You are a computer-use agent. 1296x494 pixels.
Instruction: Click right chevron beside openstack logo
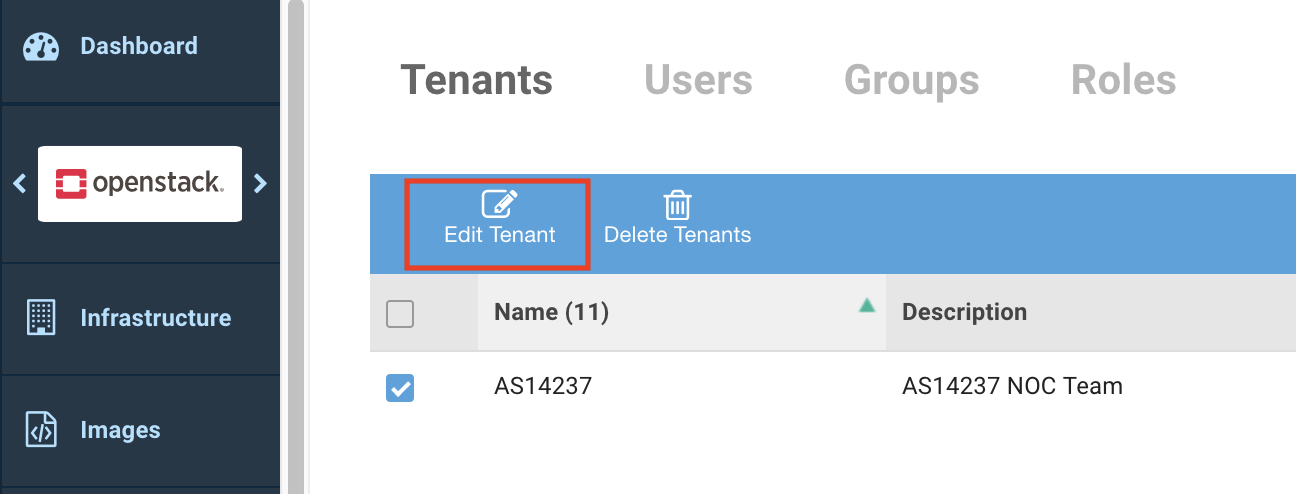pos(260,184)
